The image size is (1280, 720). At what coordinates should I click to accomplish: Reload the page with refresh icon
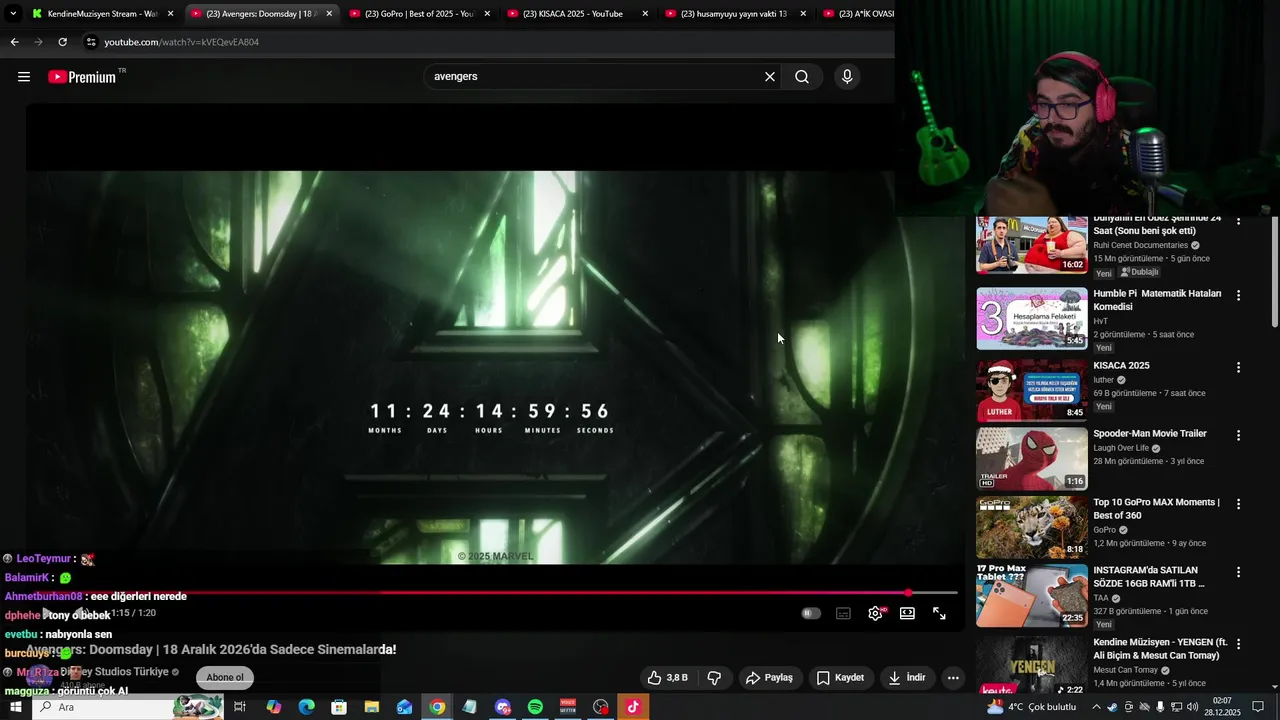62,42
